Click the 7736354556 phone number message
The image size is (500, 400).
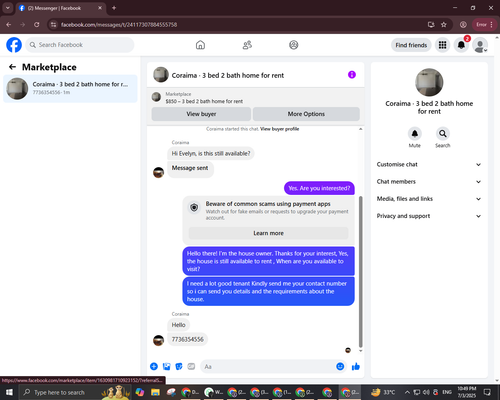[x=187, y=339]
